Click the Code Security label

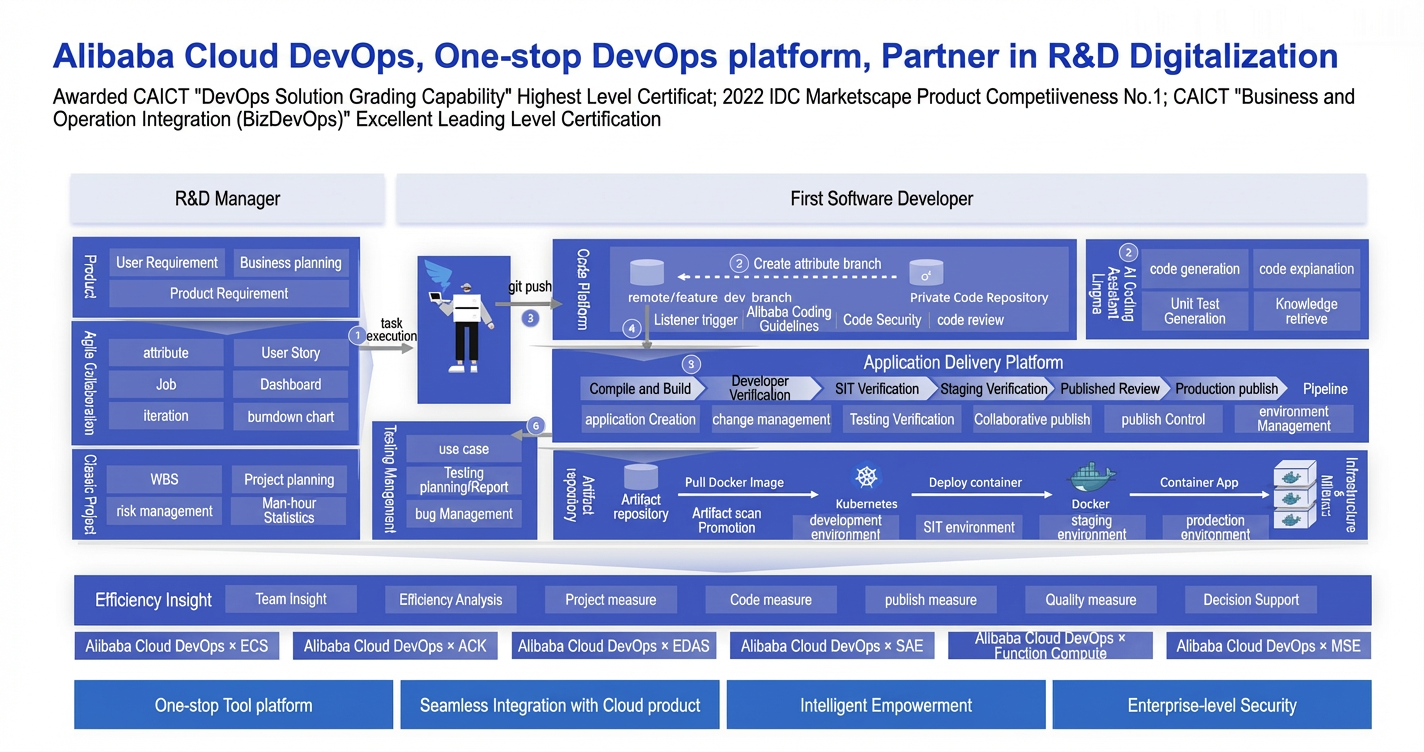pos(882,320)
